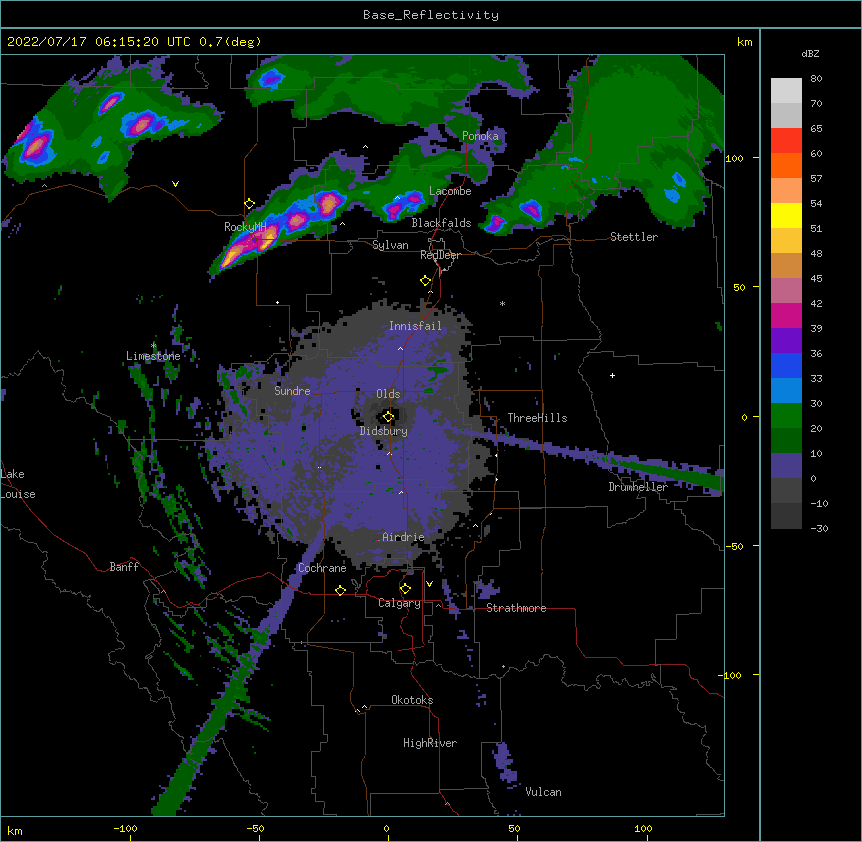
Task: Click the 45 value on dBZ legend
Action: 816,279
